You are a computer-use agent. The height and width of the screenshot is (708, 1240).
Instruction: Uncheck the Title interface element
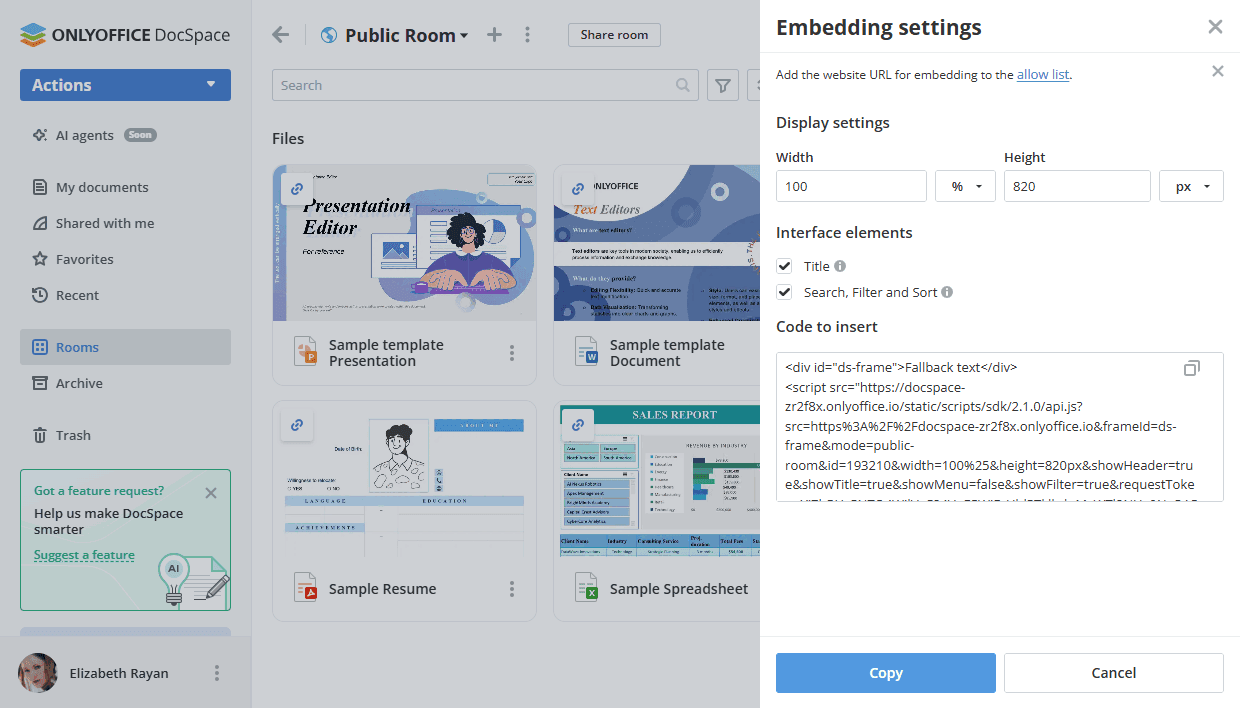785,266
